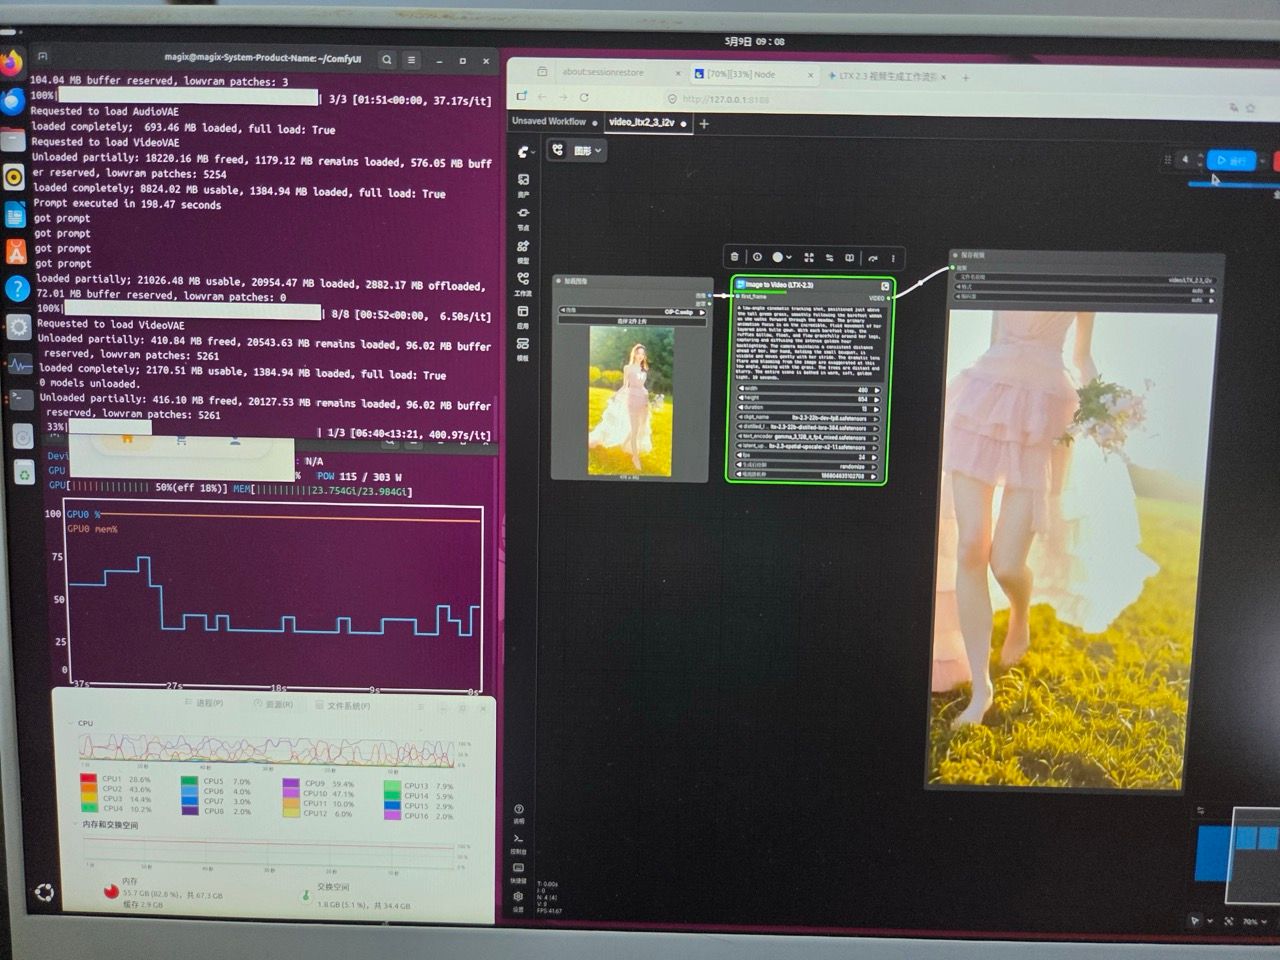Open the terminal hamburger menu
Viewport: 1280px width, 960px height.
(x=411, y=60)
